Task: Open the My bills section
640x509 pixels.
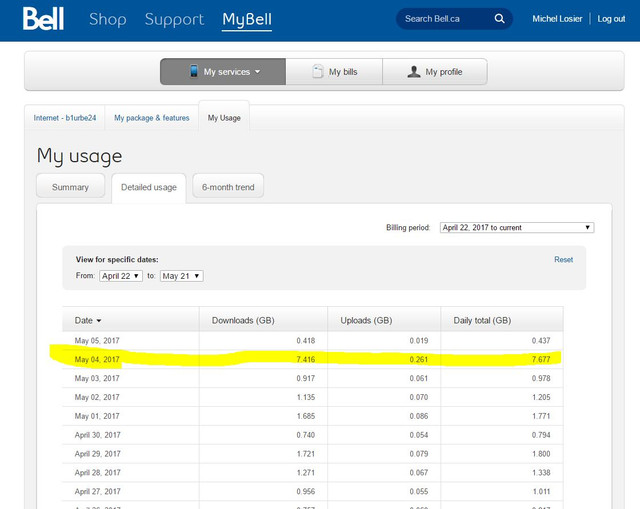Action: pyautogui.click(x=334, y=72)
